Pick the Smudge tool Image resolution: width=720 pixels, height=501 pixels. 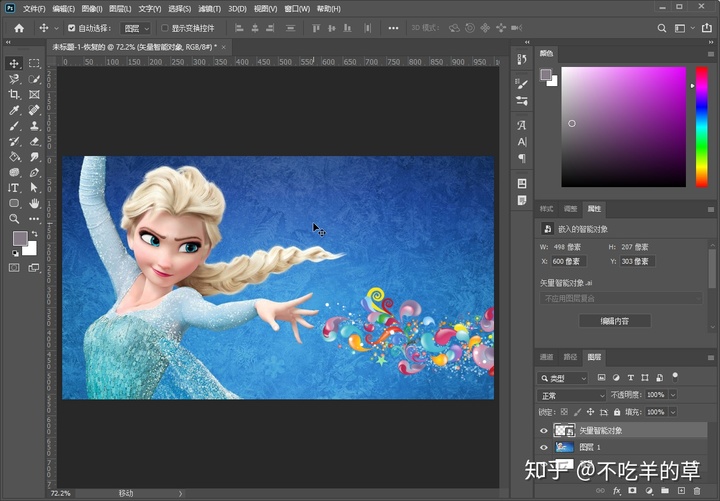coord(34,157)
